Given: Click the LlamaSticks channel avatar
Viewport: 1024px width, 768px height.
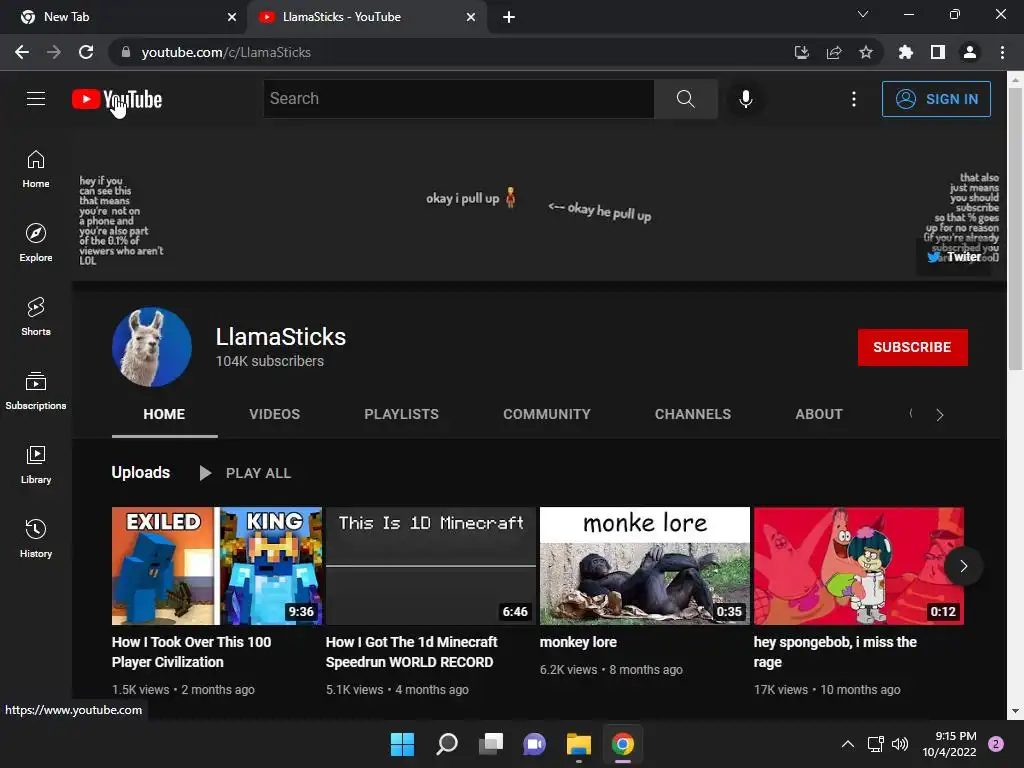Looking at the screenshot, I should tap(152, 347).
